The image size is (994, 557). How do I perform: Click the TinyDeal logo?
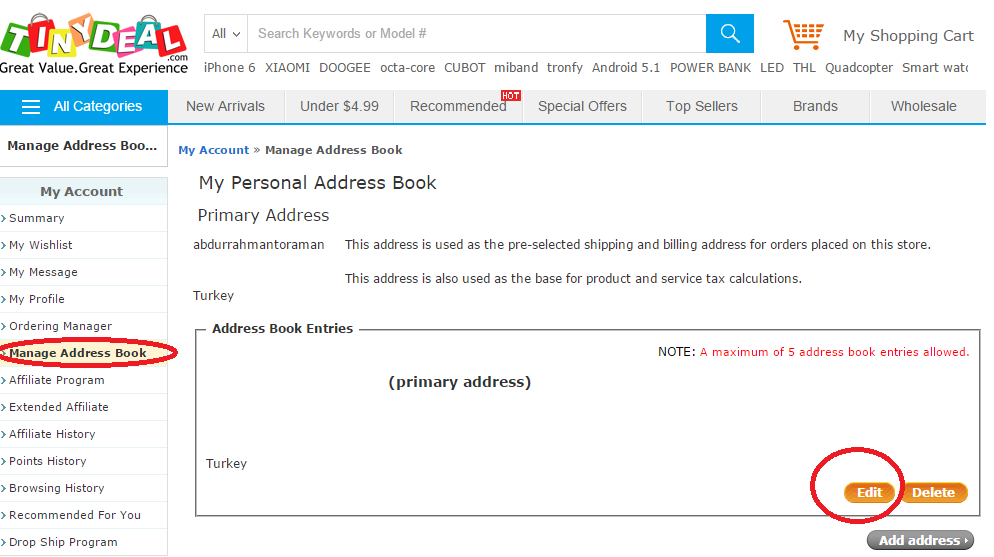pos(94,44)
